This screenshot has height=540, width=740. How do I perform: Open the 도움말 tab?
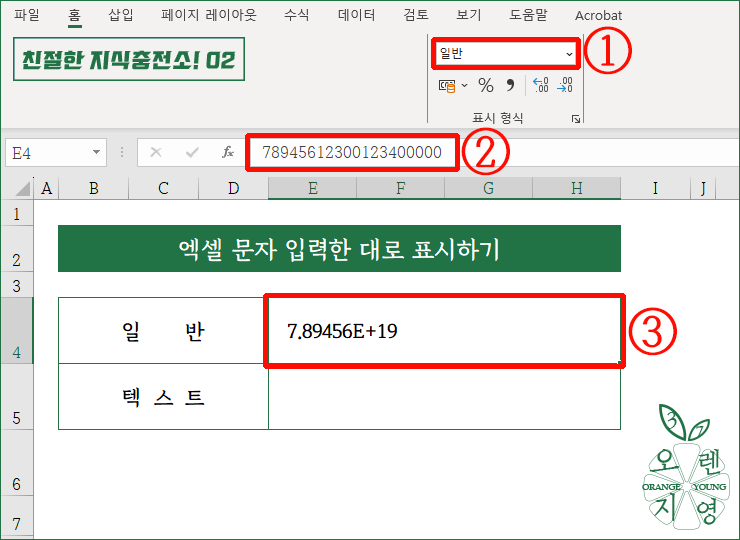pos(528,15)
